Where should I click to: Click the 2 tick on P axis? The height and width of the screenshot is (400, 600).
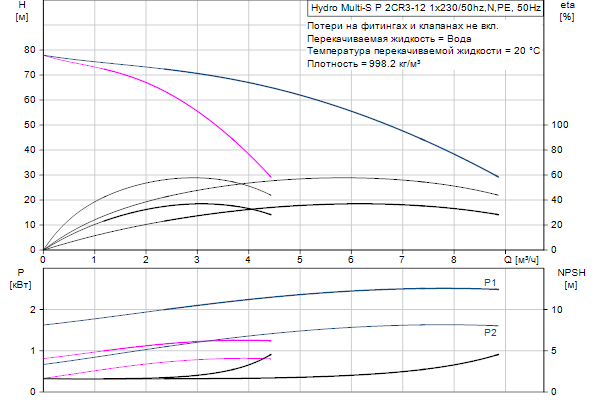[34, 309]
